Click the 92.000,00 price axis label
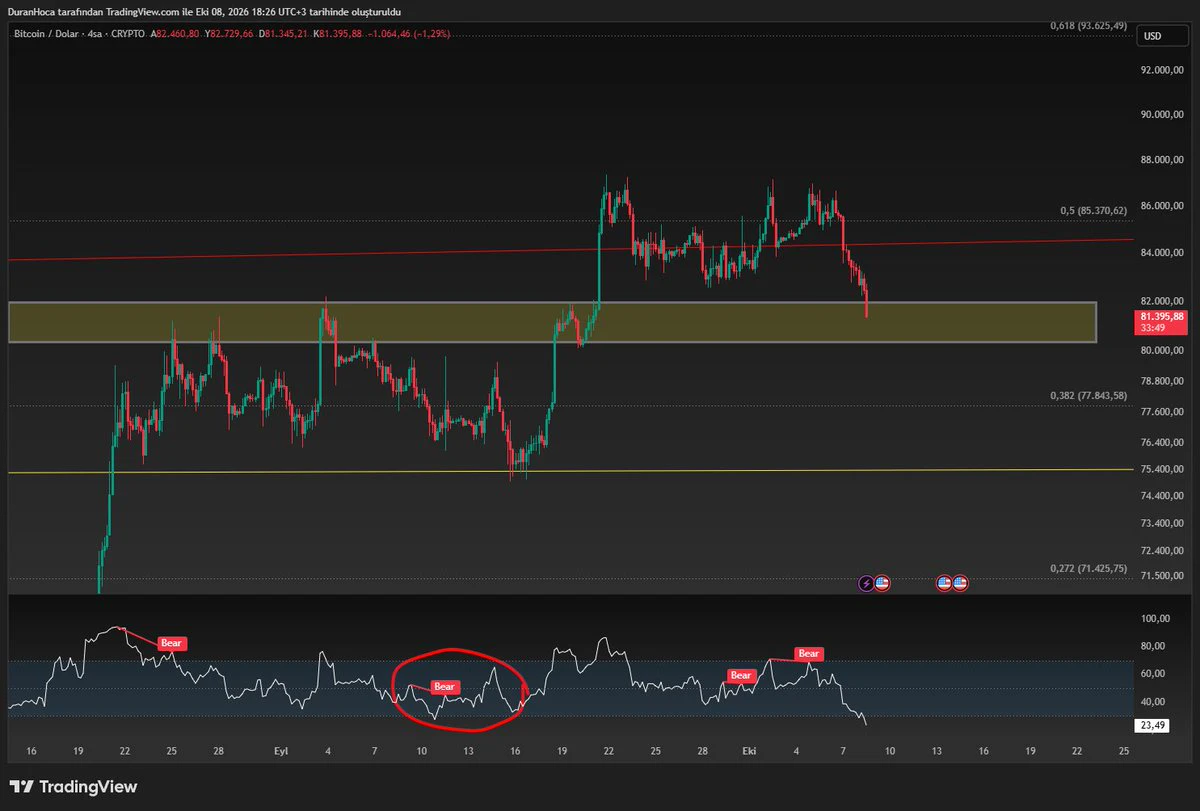 click(1162, 70)
